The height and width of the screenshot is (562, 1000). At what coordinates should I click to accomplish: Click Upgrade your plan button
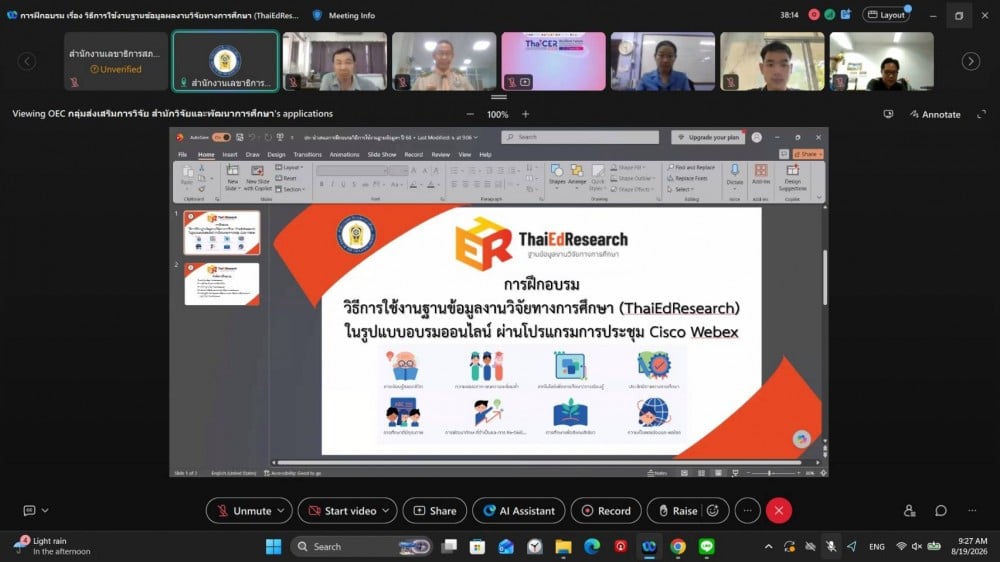click(709, 137)
